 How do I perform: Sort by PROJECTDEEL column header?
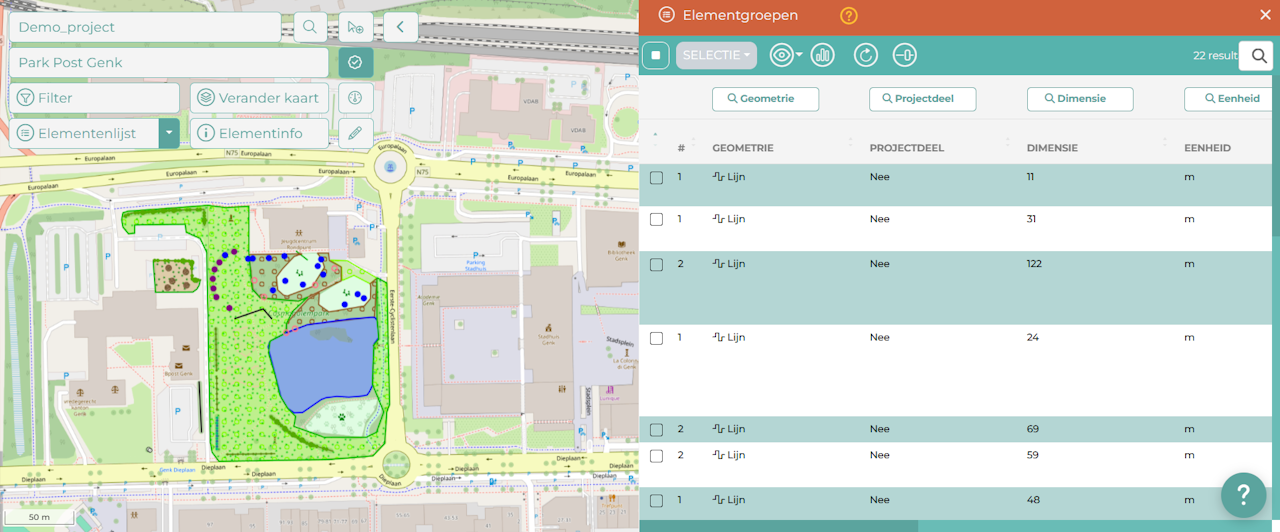point(907,148)
